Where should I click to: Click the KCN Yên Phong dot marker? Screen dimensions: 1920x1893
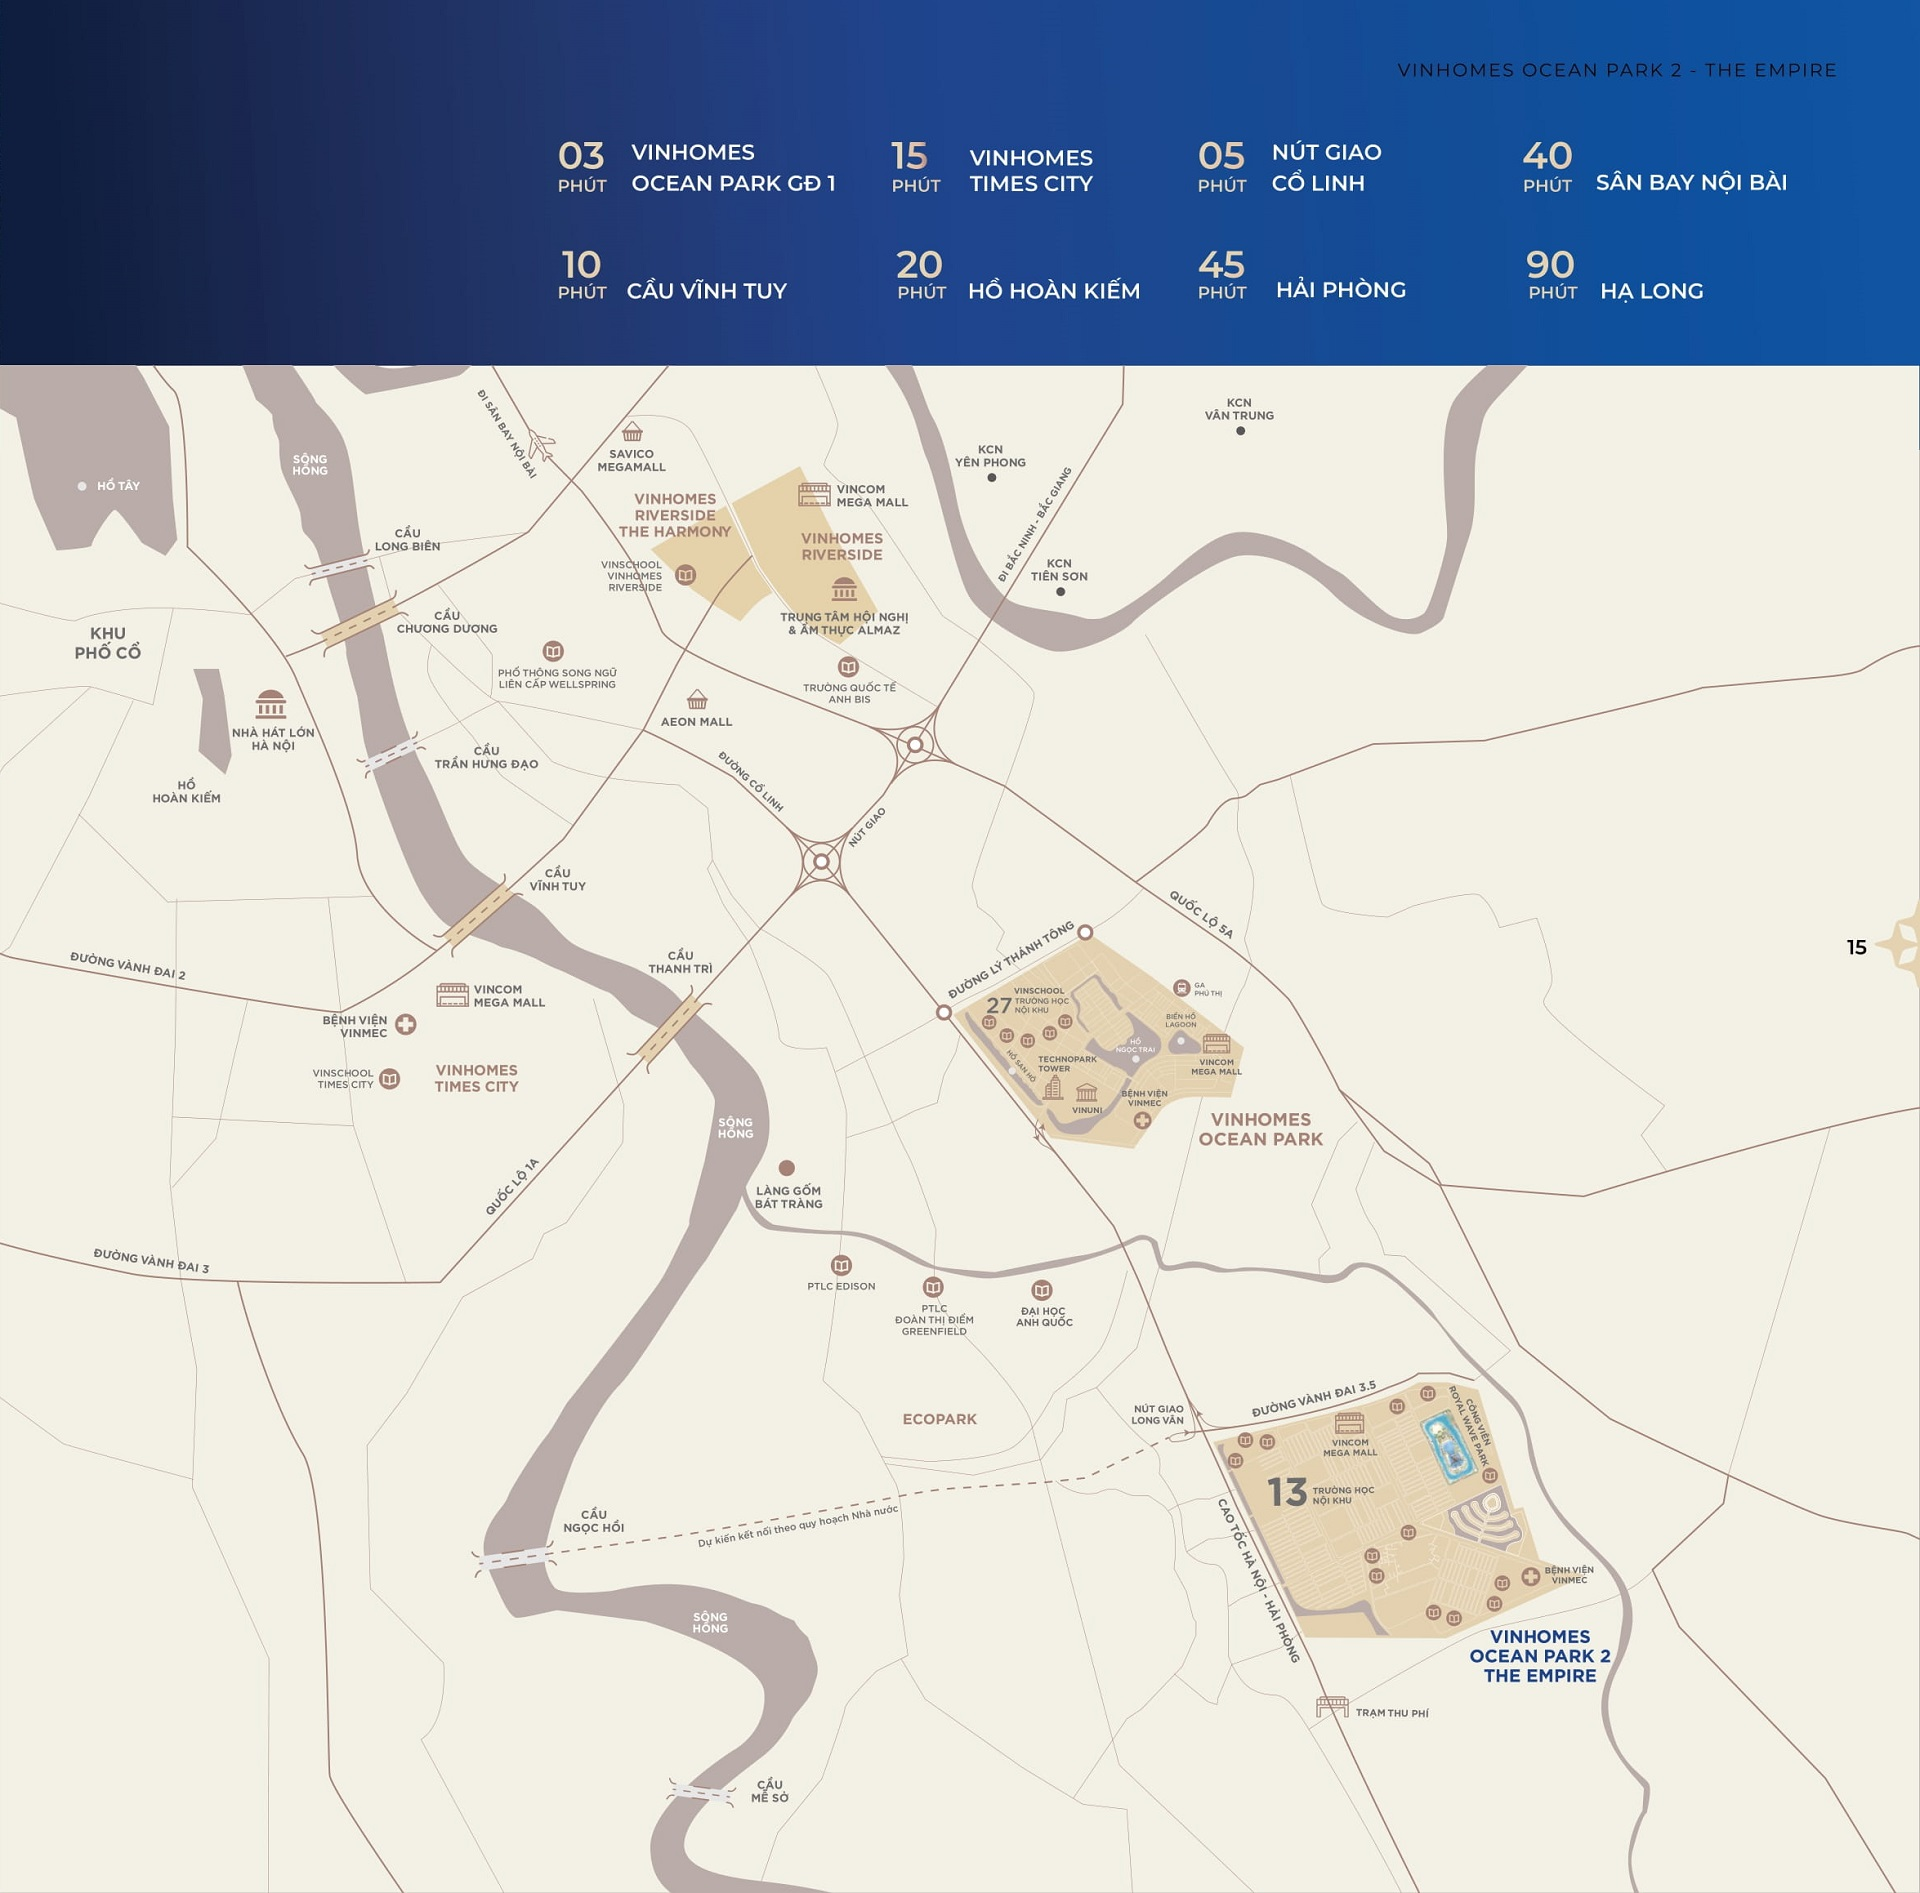[x=992, y=478]
